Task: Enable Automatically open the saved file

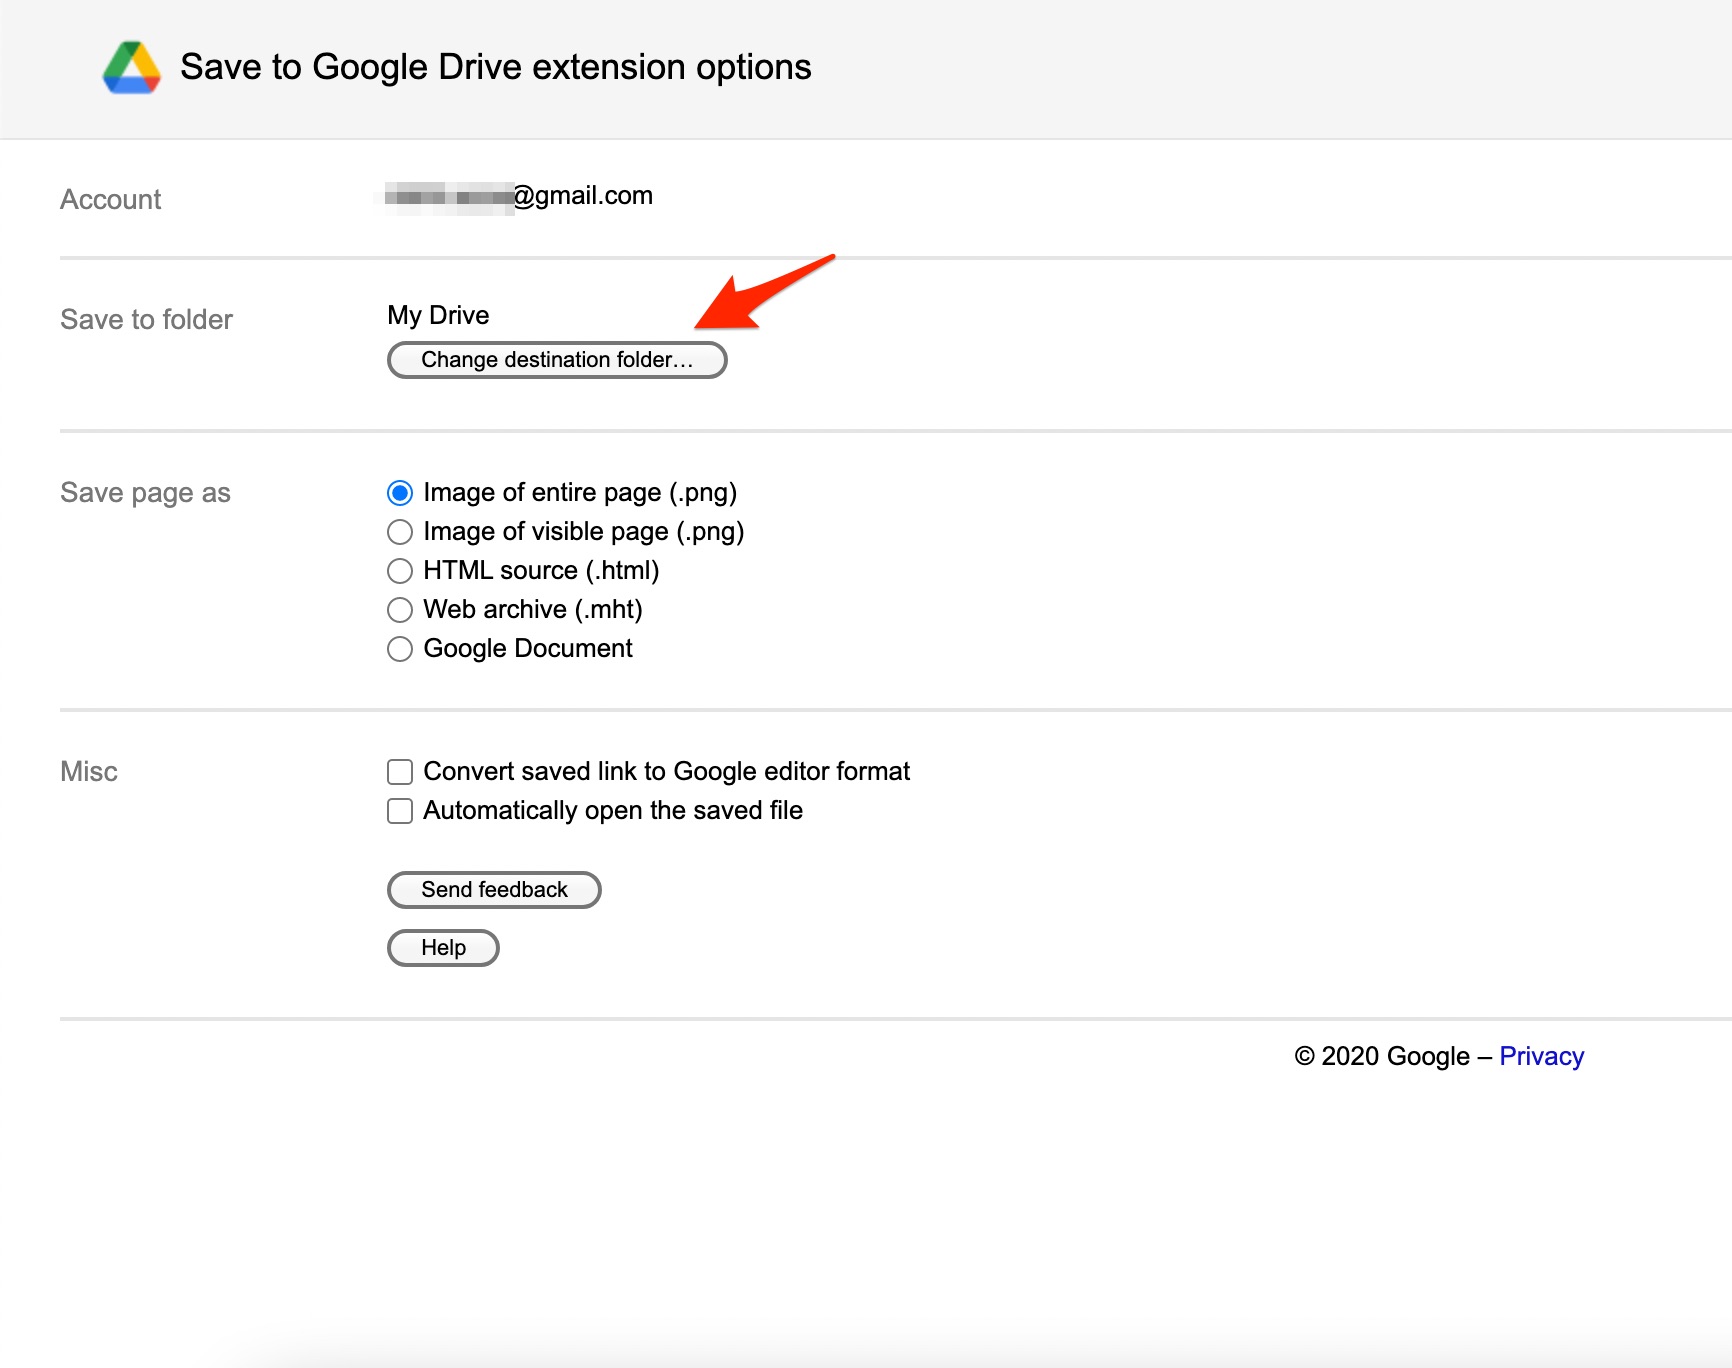Action: [x=400, y=811]
